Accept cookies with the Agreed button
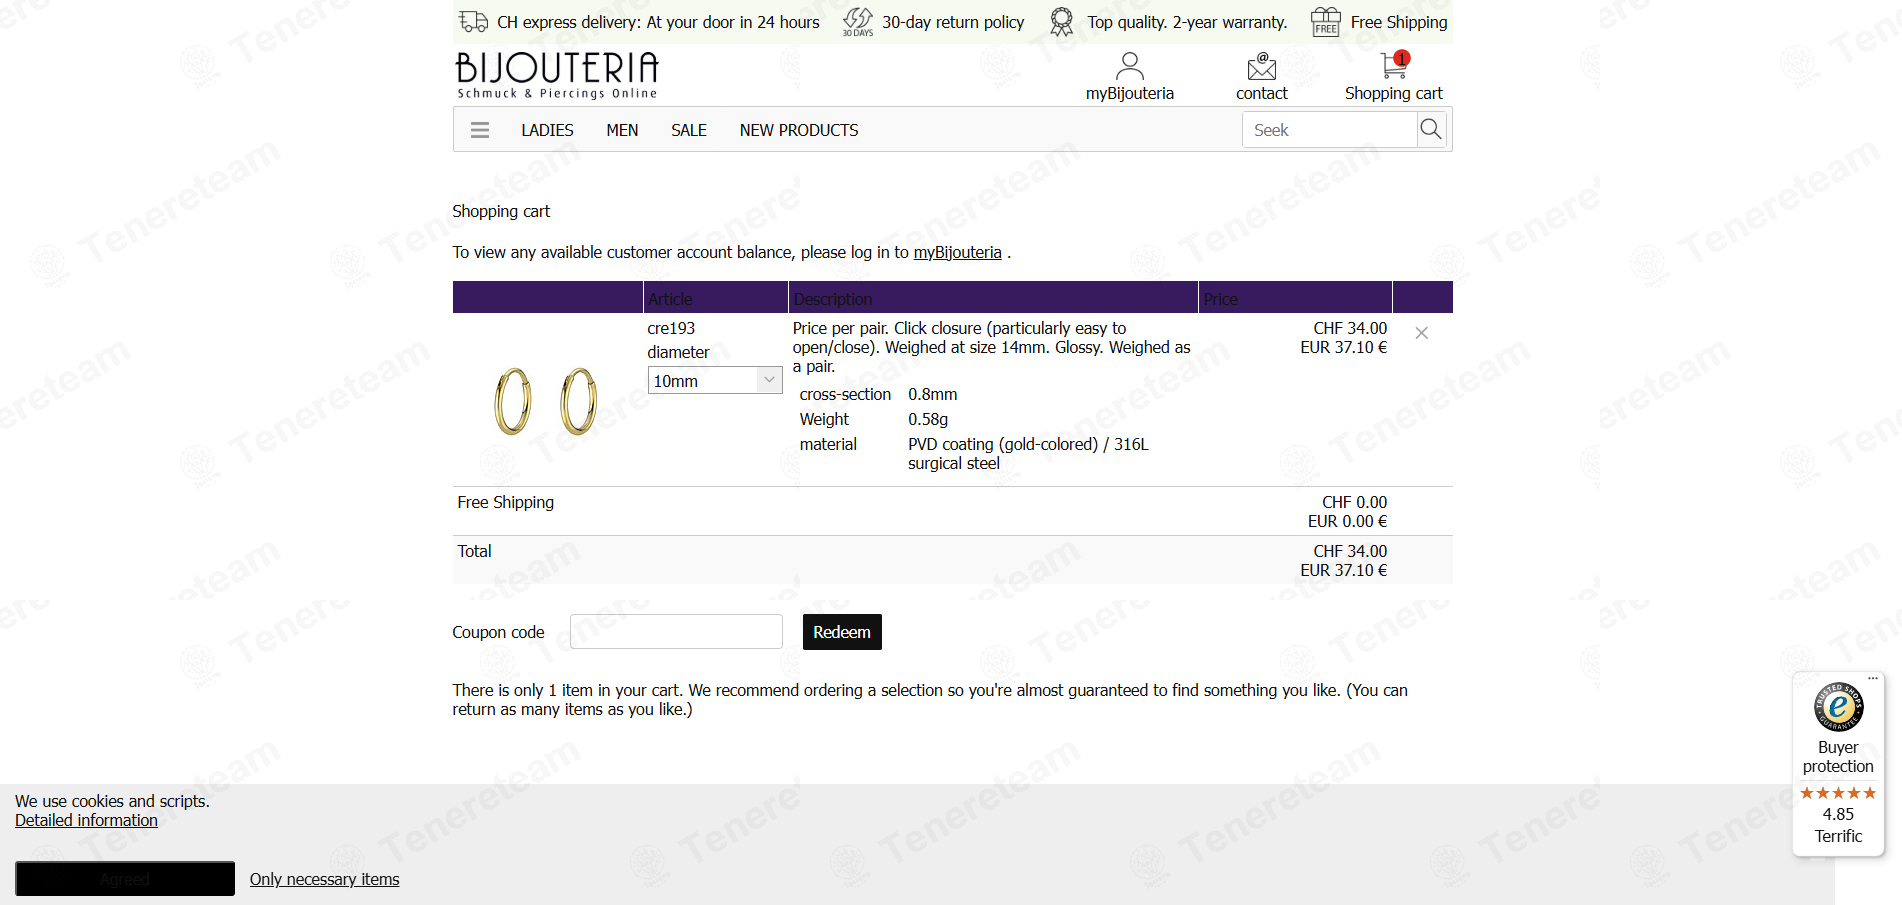This screenshot has height=905, width=1902. click(125, 879)
